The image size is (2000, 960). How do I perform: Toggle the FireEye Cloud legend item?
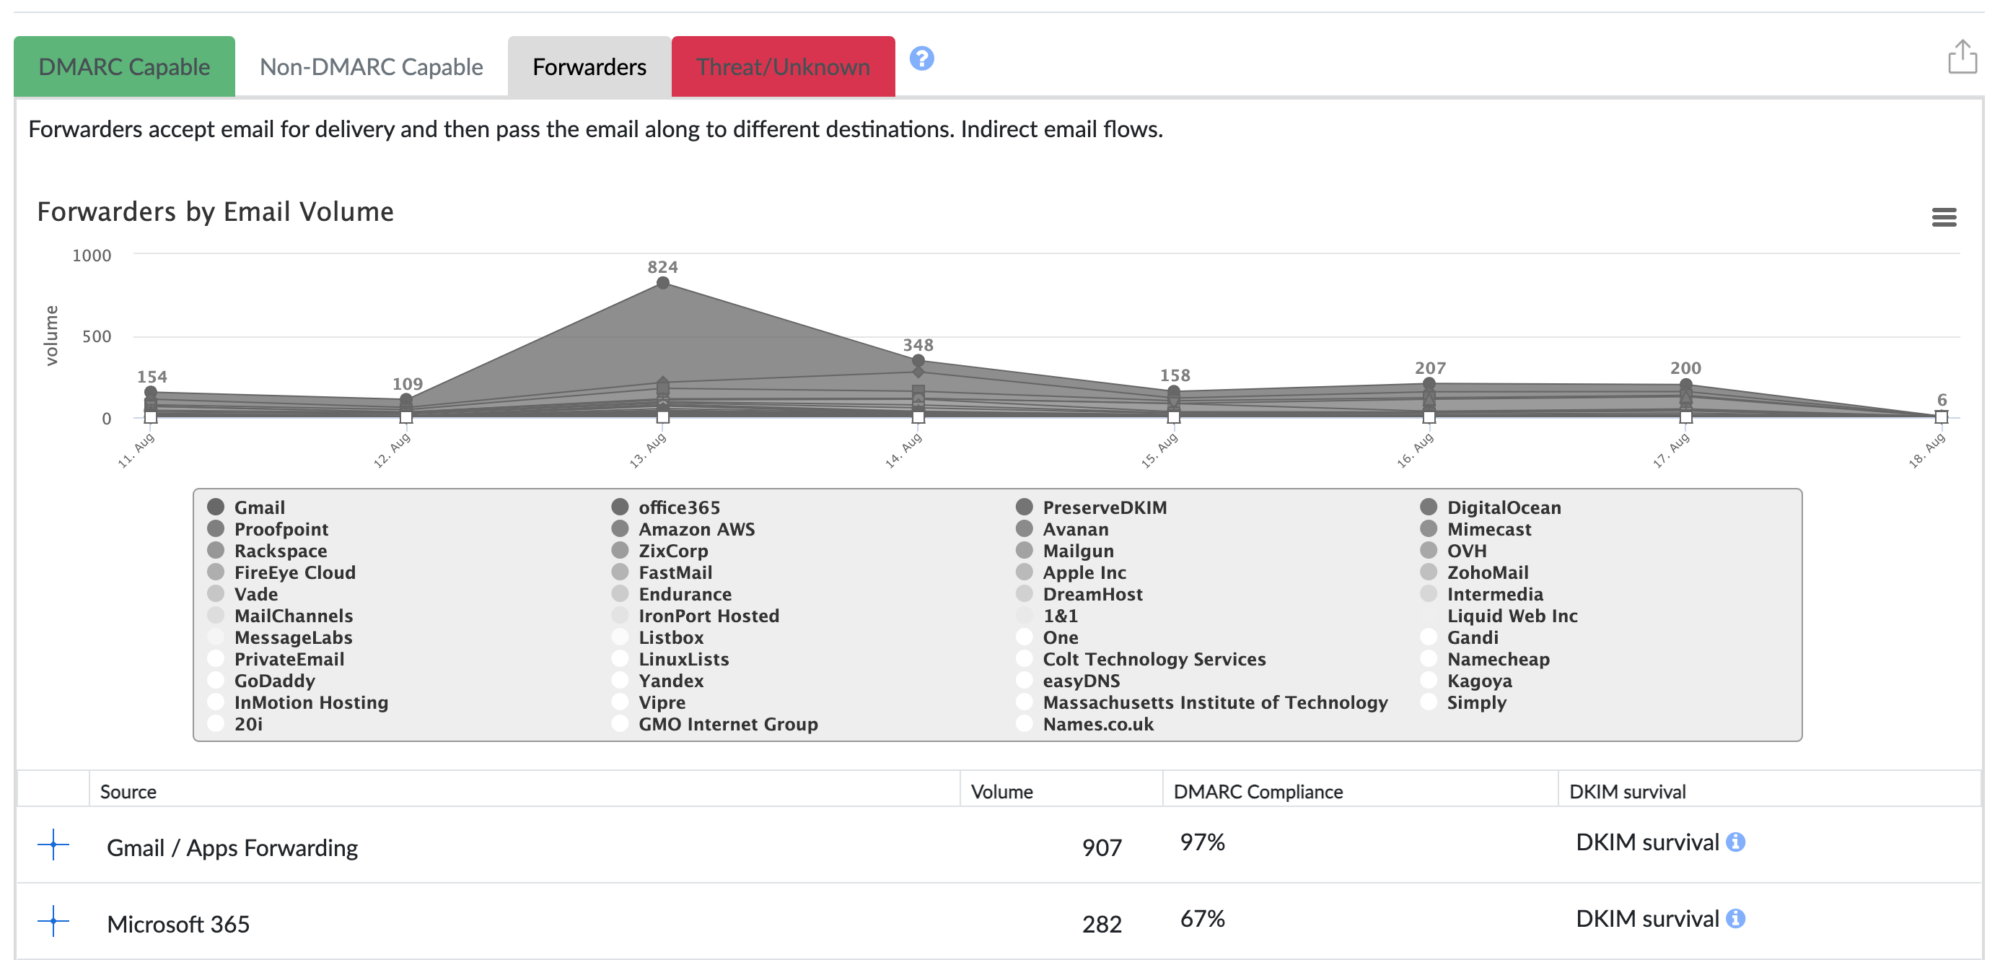(x=281, y=572)
